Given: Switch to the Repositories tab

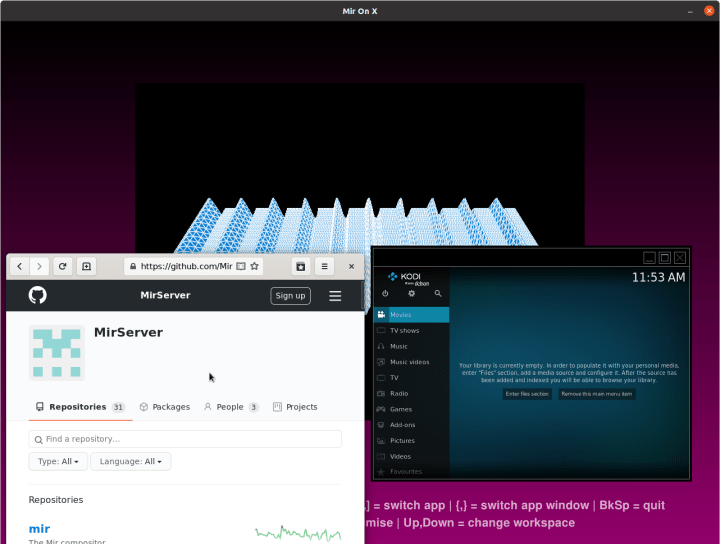Looking at the screenshot, I should 80,407.
